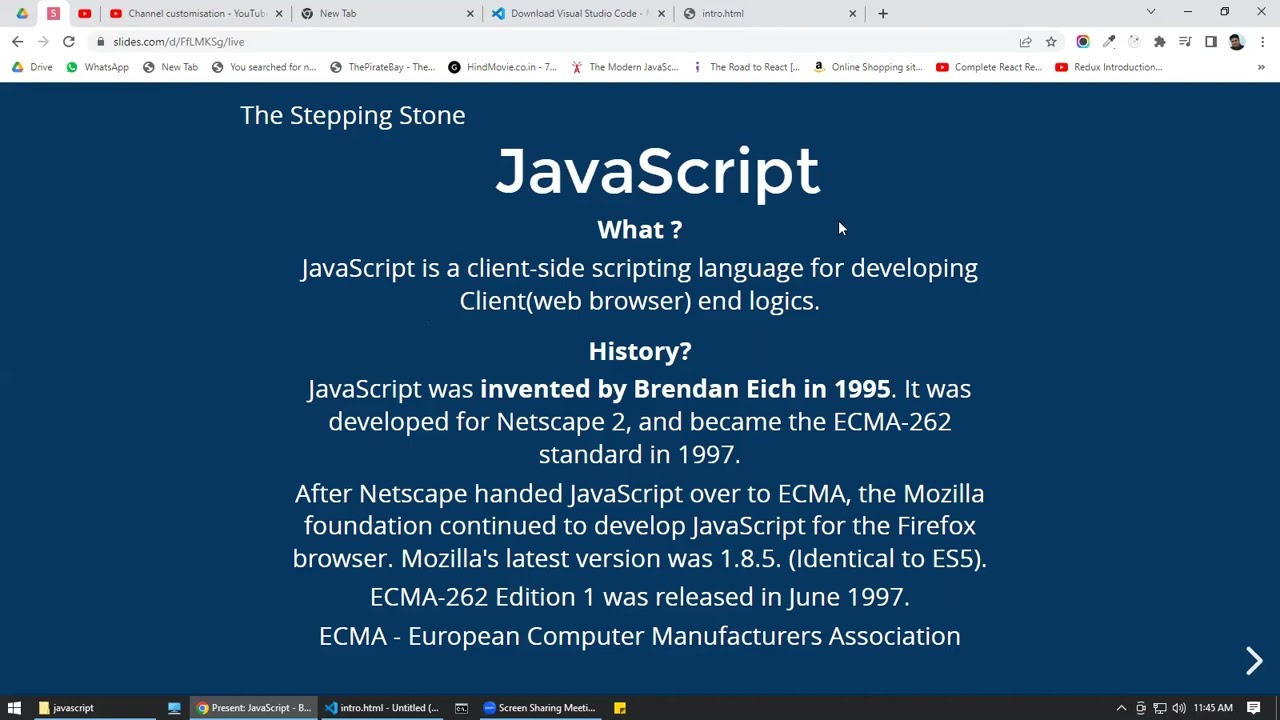Open the yellow sticky notes taskbar icon
Screen dimensions: 1280x720
pyautogui.click(x=620, y=708)
